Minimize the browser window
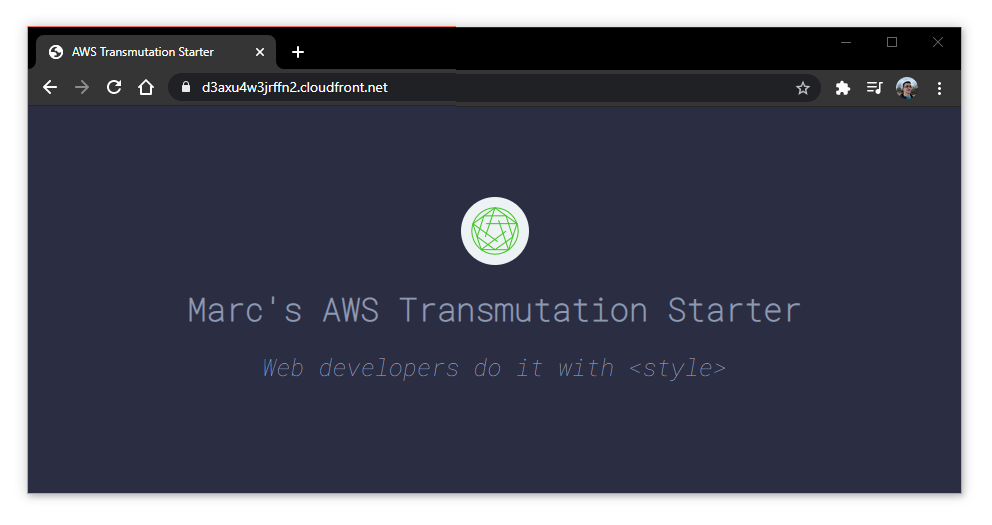The image size is (992, 525). point(846,42)
